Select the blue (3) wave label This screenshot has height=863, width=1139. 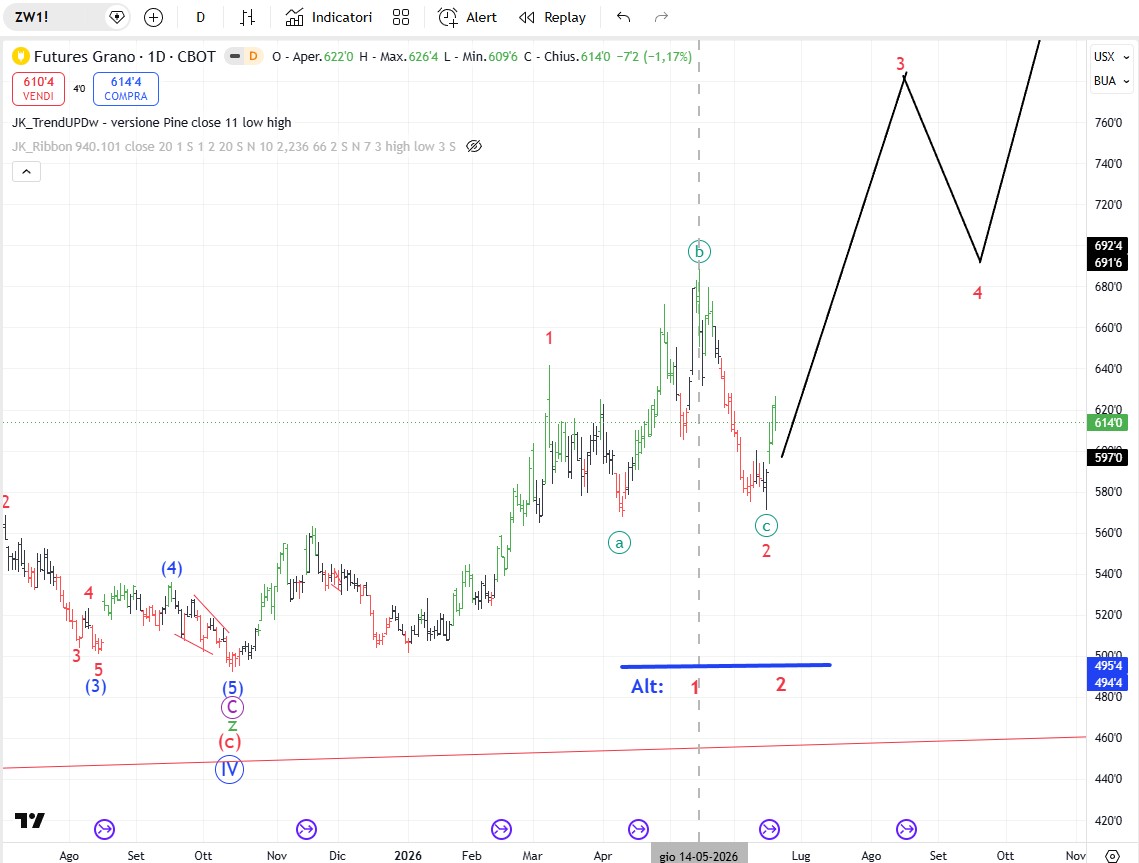[96, 686]
